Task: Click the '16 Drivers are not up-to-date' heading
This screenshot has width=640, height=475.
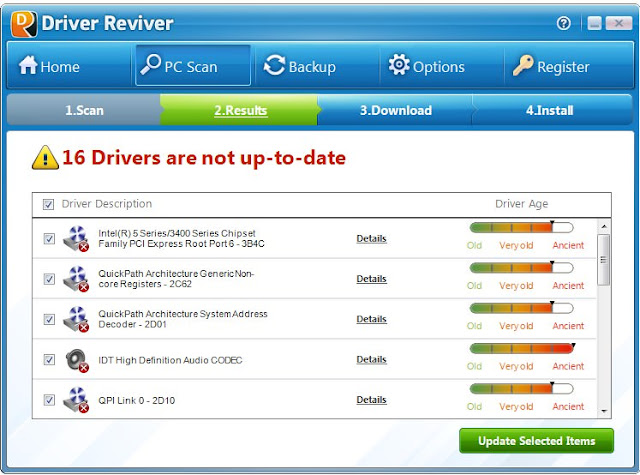Action: [204, 158]
